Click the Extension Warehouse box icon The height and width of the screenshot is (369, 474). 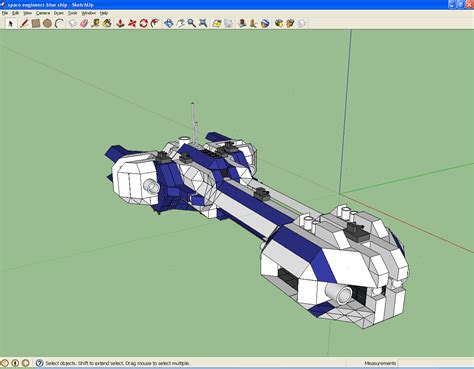pyautogui.click(x=279, y=23)
